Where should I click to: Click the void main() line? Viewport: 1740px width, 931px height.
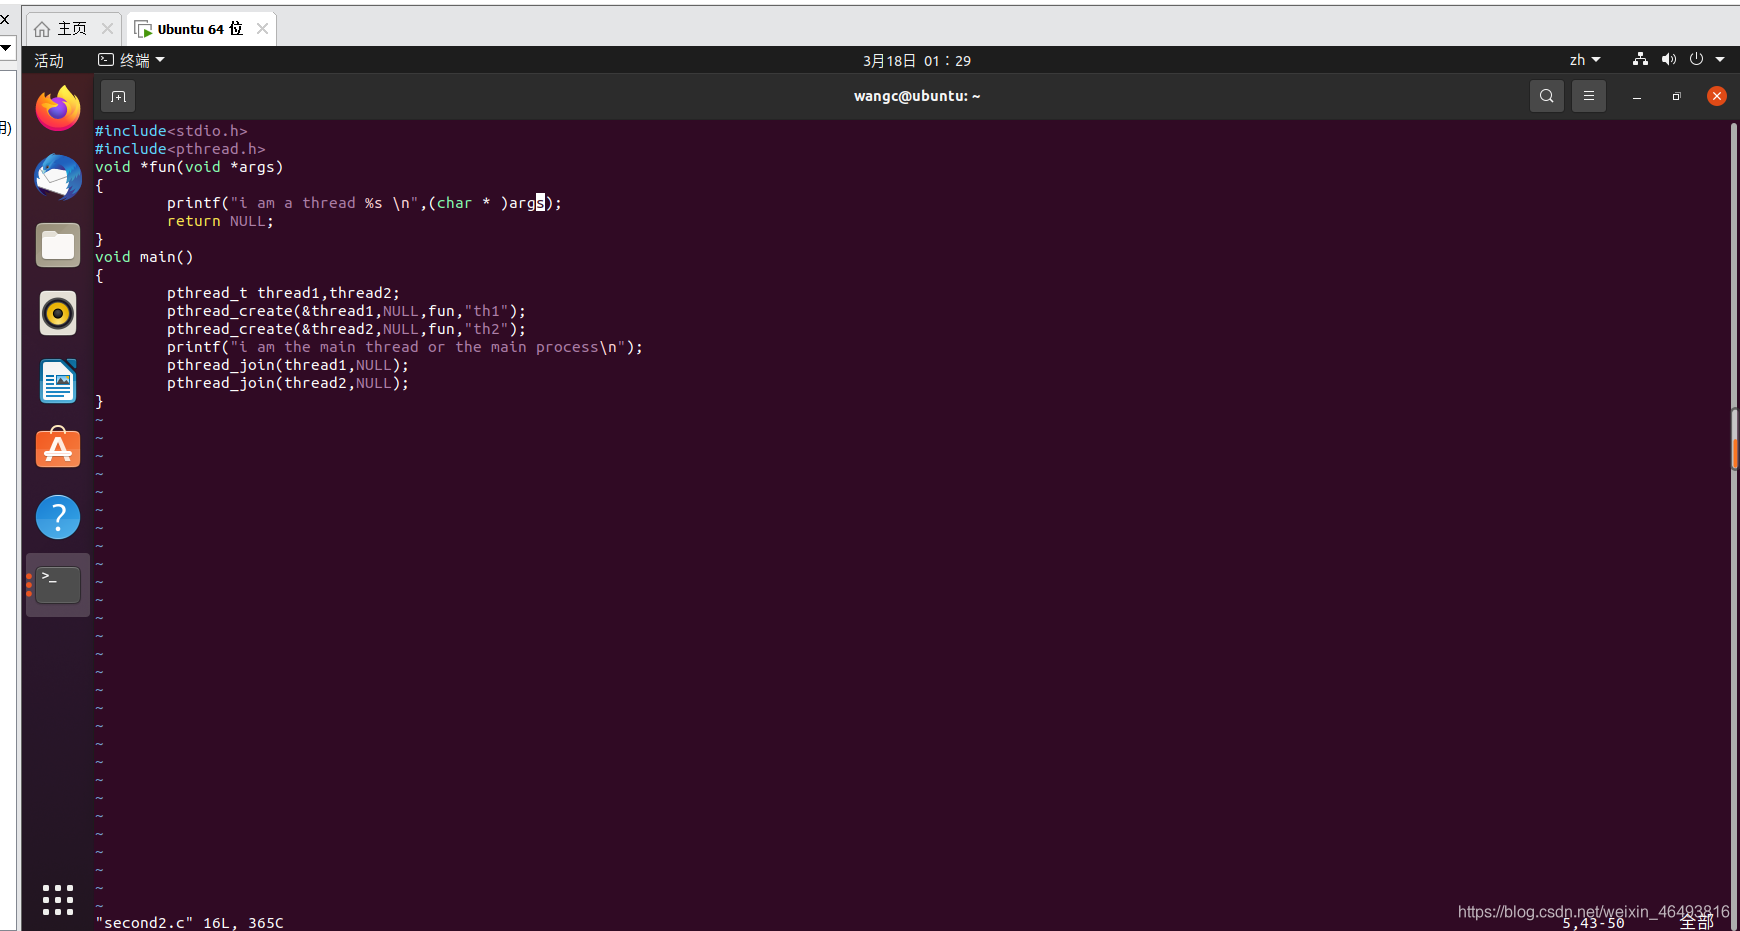point(144,257)
